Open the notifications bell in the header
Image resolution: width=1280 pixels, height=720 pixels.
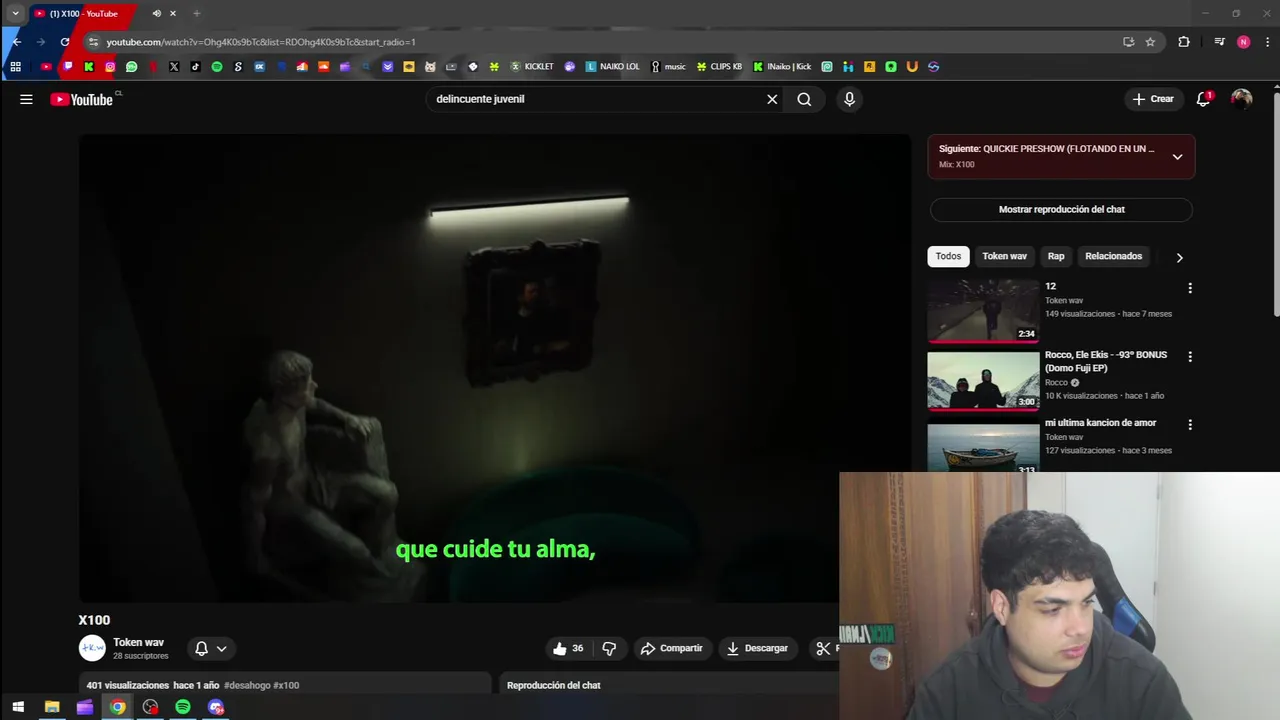pyautogui.click(x=1203, y=99)
